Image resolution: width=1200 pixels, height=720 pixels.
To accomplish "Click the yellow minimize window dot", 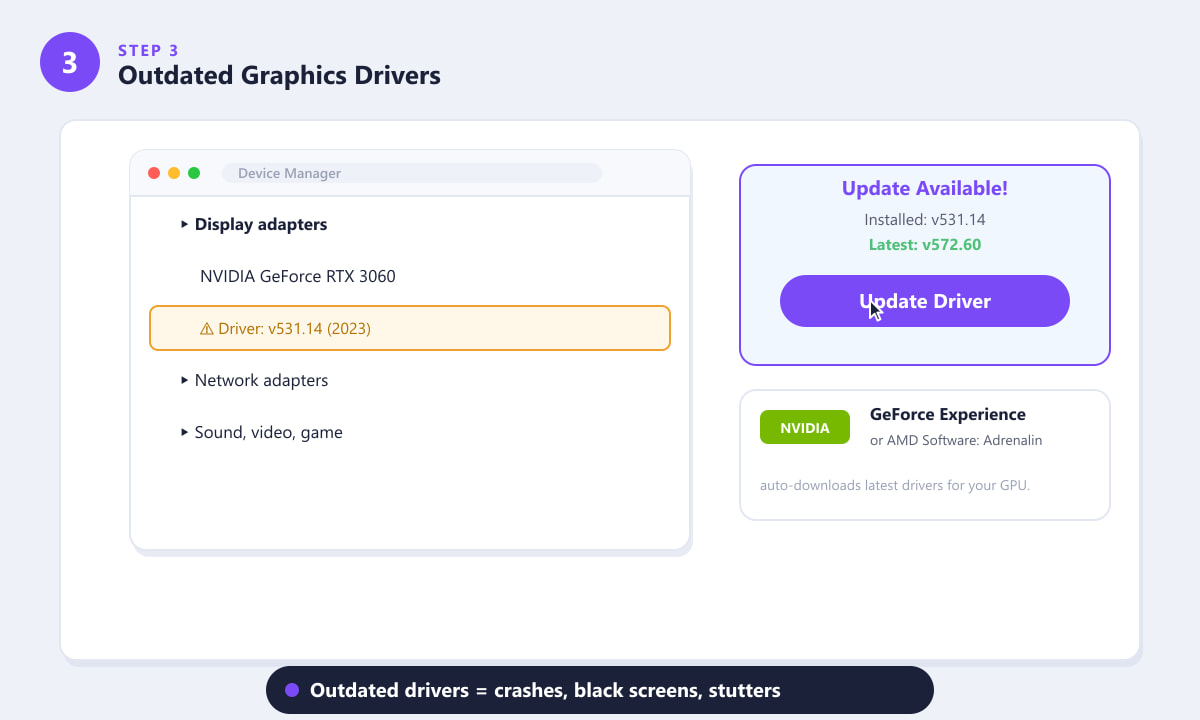I will coord(174,173).
